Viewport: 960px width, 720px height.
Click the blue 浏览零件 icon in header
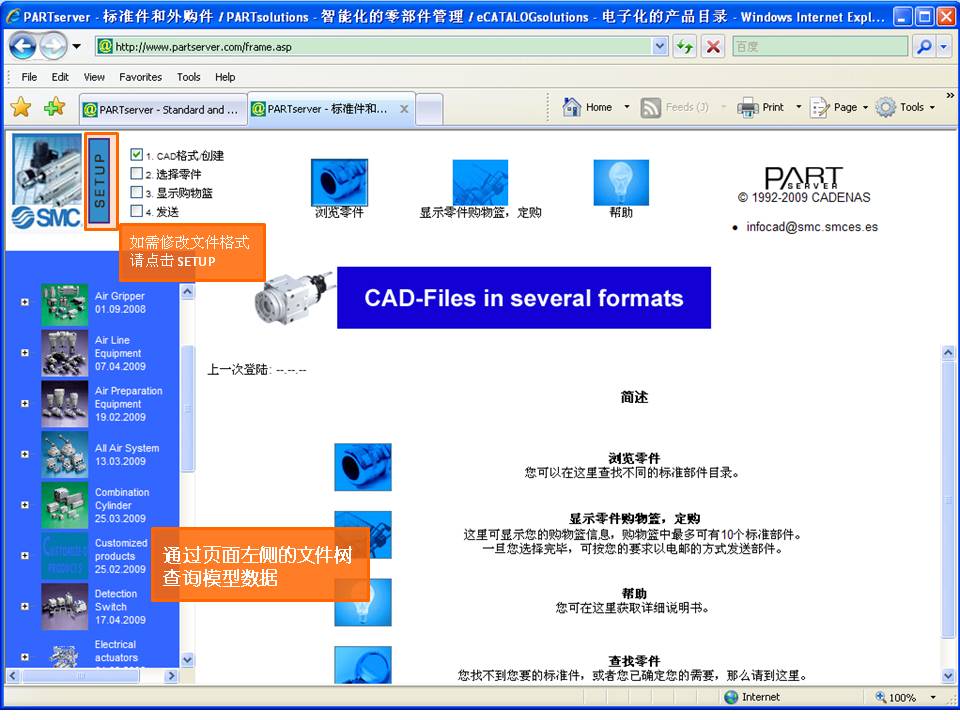pyautogui.click(x=339, y=182)
